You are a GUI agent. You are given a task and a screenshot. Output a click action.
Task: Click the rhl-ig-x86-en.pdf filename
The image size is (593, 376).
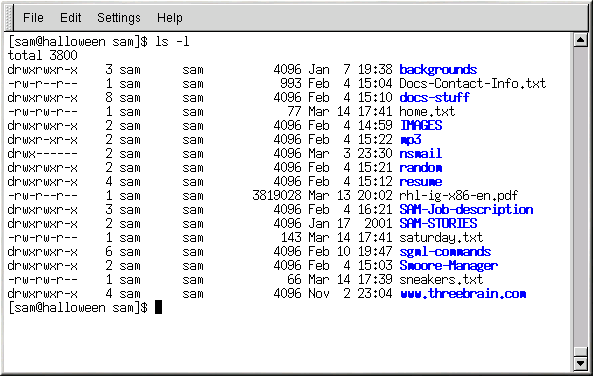coord(458,196)
